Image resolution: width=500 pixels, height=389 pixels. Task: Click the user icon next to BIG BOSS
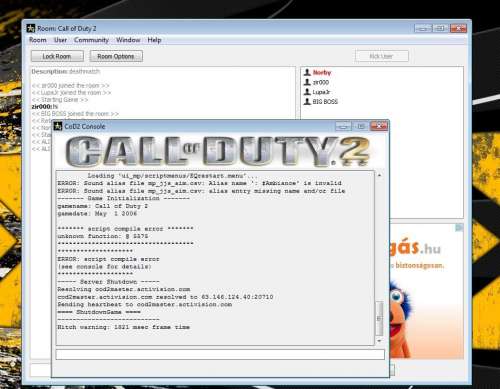(x=307, y=101)
